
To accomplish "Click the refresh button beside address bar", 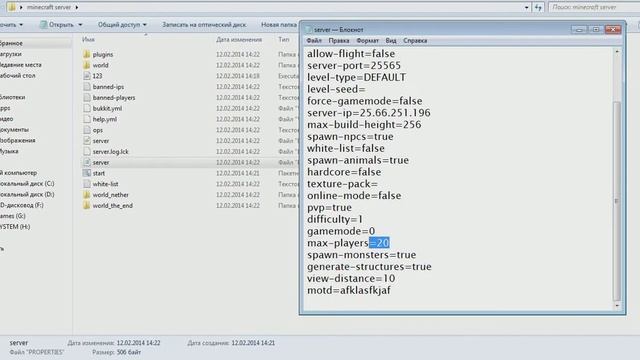I will point(538,7).
